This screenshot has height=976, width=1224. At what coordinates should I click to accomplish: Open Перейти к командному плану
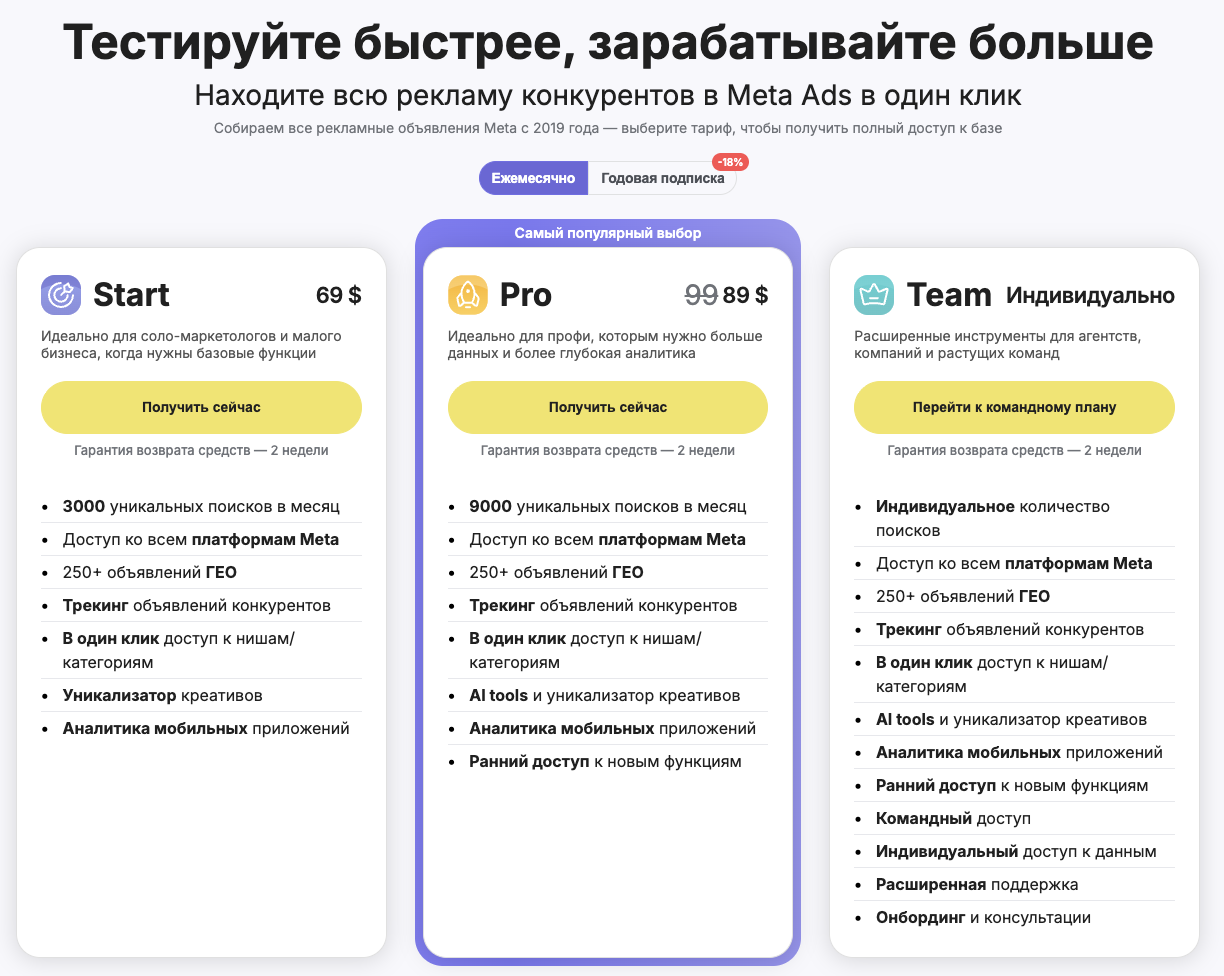[1014, 407]
